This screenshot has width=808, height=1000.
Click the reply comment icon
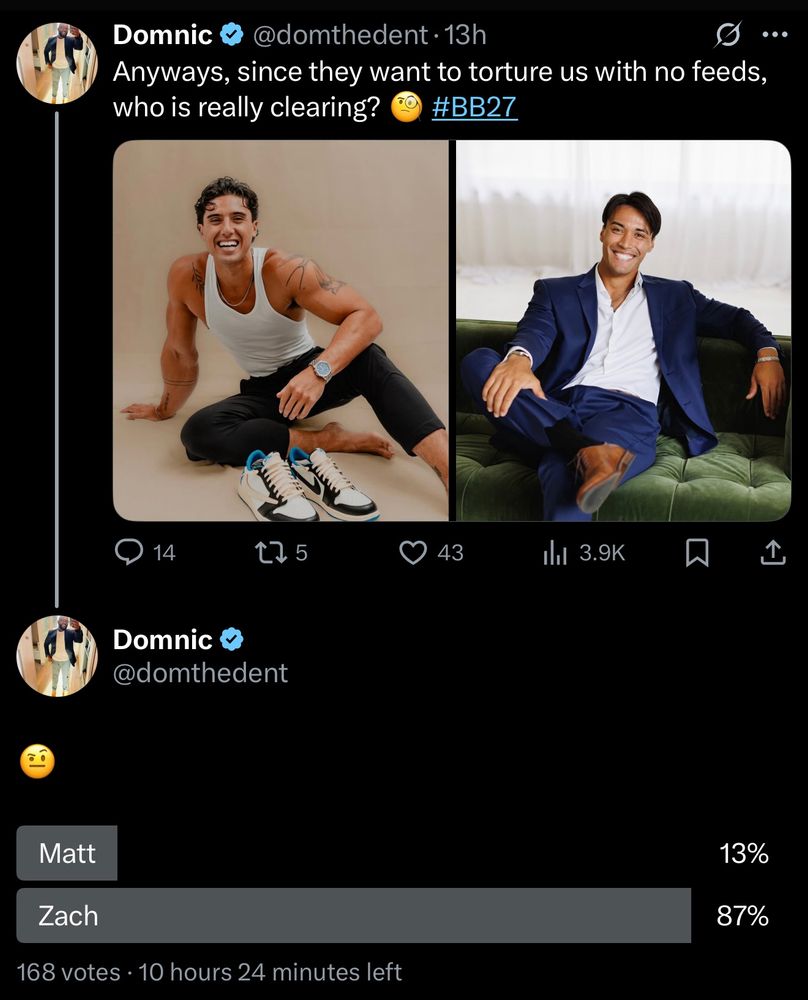pos(130,552)
